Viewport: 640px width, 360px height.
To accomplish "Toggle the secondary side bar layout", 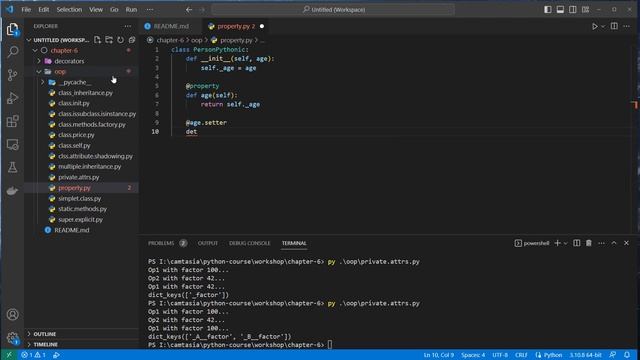I will pos(573,9).
